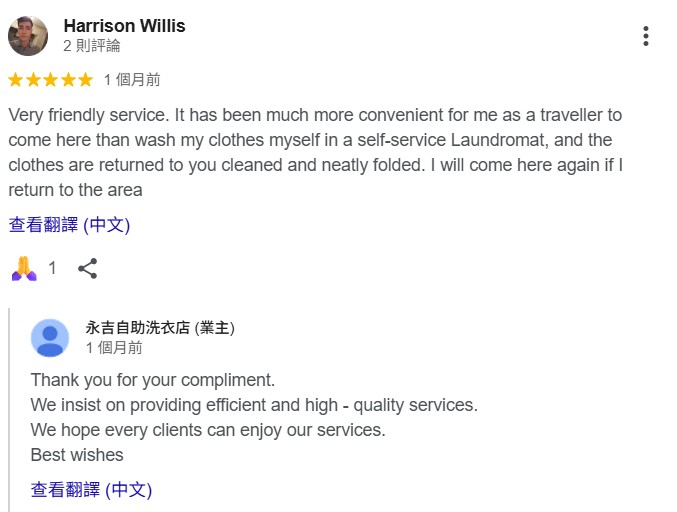View the reviewer's "2 則評論" count
The width and height of the screenshot is (677, 512).
pos(92,46)
